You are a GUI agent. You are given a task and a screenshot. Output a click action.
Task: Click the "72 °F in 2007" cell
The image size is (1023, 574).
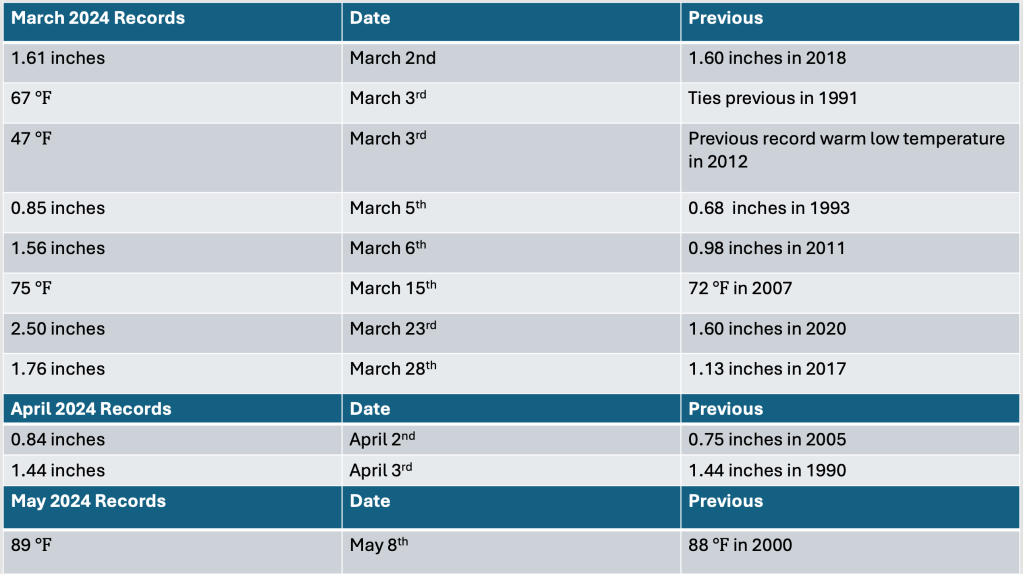tap(740, 288)
